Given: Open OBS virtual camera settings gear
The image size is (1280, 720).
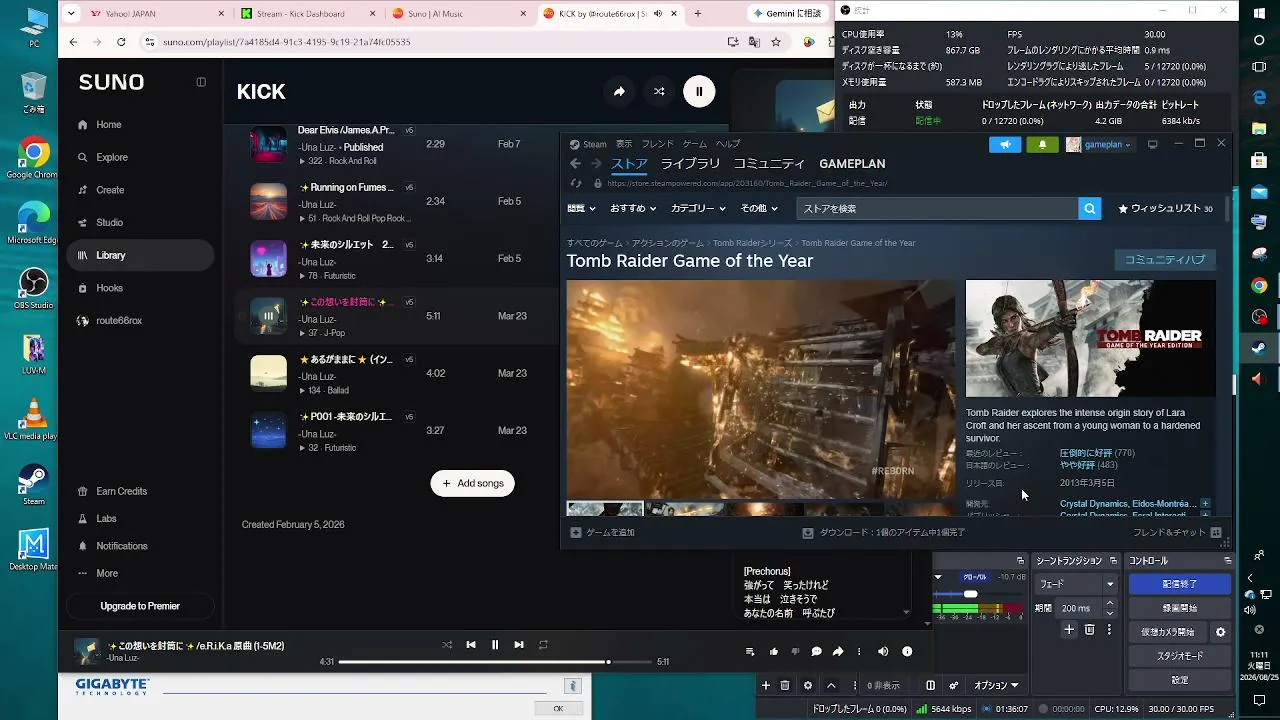Looking at the screenshot, I should [1220, 632].
